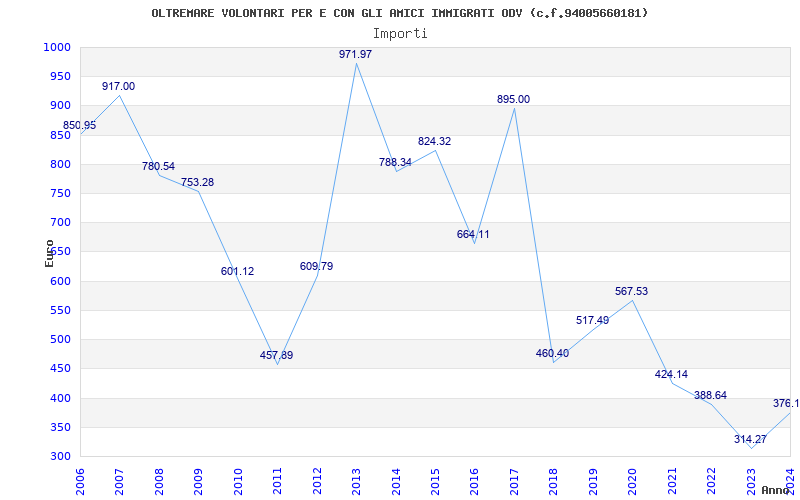Click the Euro y-axis label
800x500 pixels.
[49, 254]
